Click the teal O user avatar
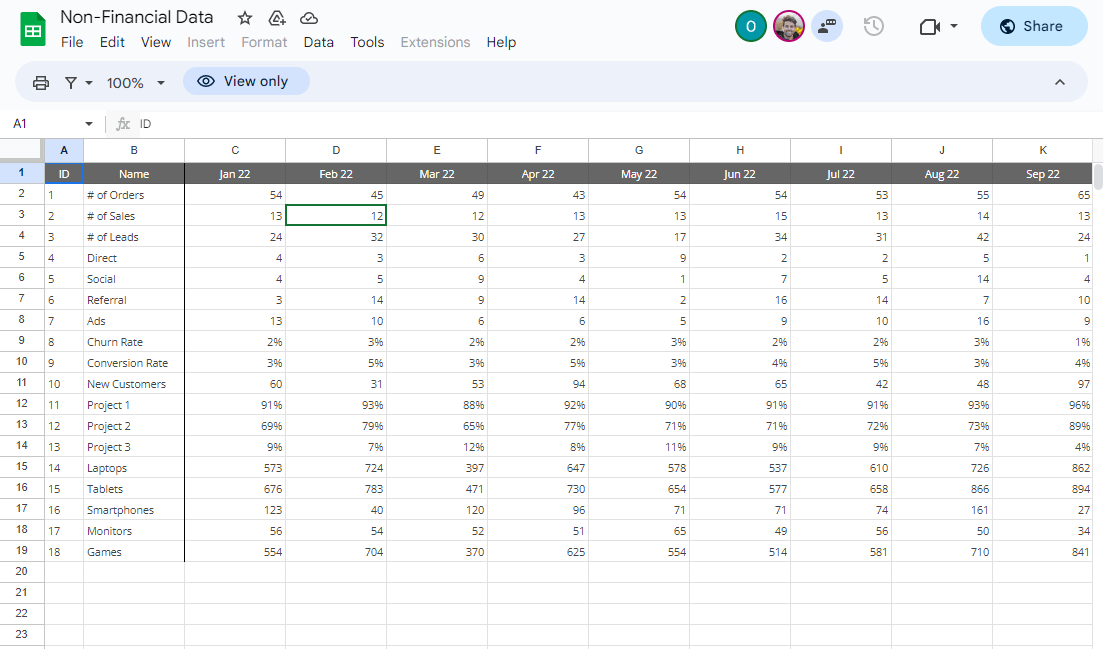Screen dimensions: 1103x649 (751, 27)
